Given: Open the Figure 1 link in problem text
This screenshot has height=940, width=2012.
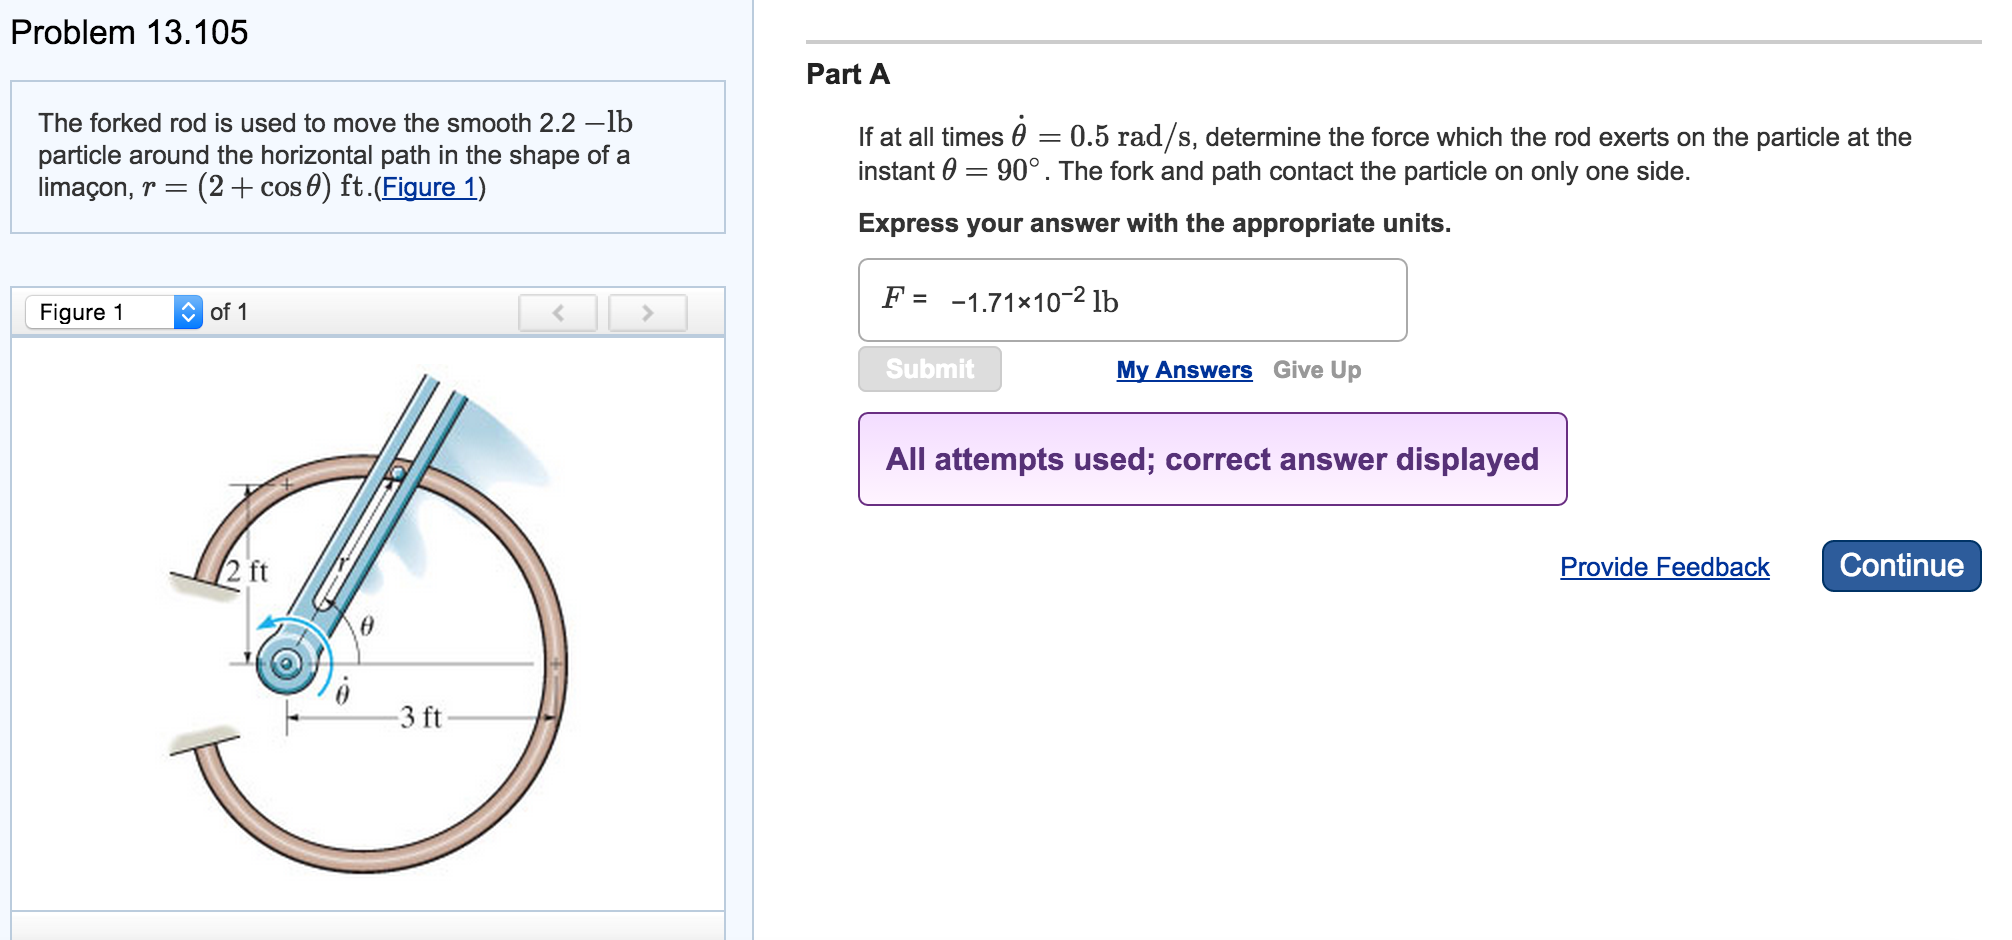Looking at the screenshot, I should coord(429,188).
